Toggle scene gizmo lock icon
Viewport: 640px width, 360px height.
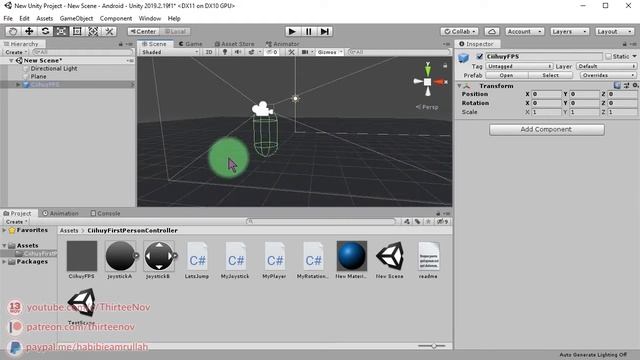tap(445, 65)
